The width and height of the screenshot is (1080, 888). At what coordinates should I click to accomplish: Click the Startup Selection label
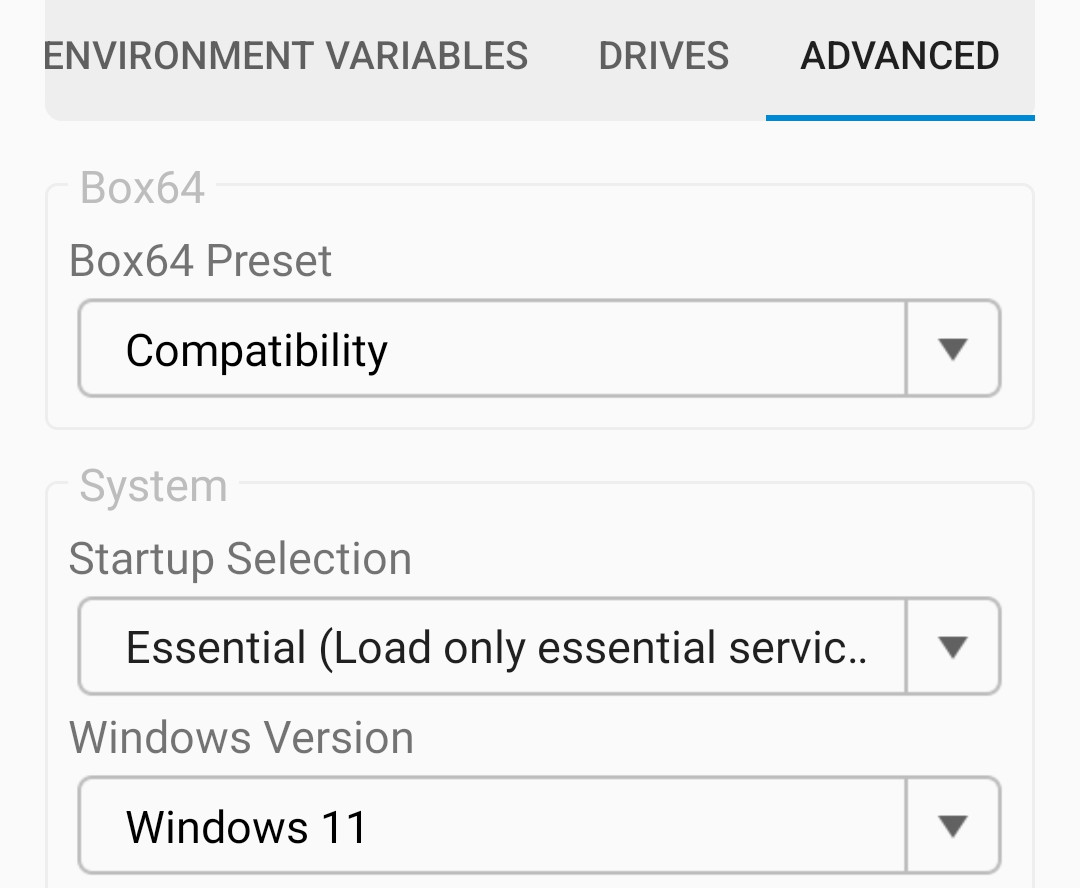point(240,559)
